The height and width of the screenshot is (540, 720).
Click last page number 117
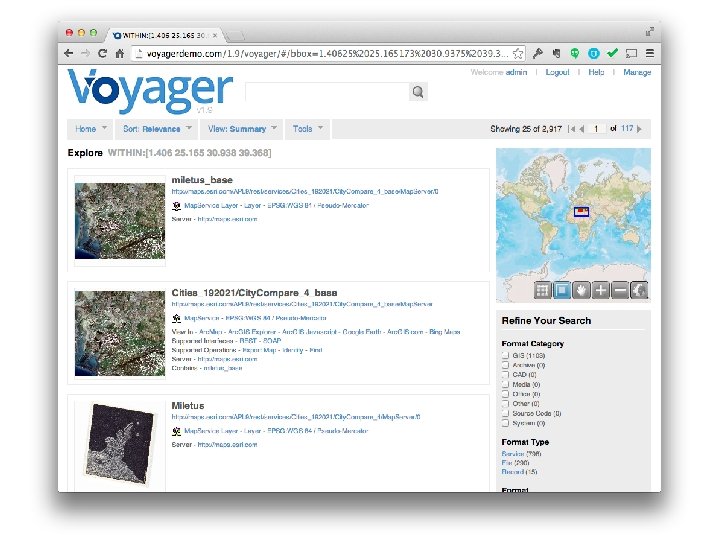point(627,129)
